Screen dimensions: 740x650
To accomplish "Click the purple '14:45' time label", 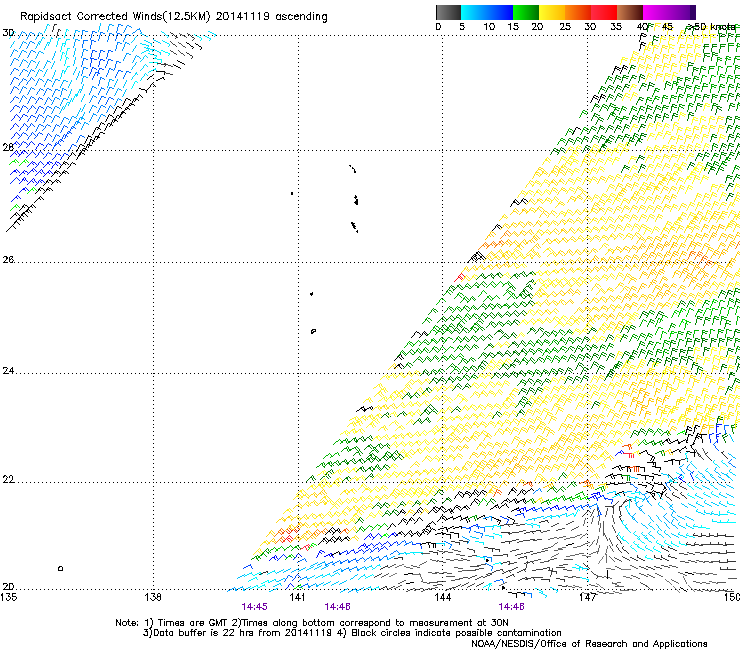I will (x=254, y=607).
